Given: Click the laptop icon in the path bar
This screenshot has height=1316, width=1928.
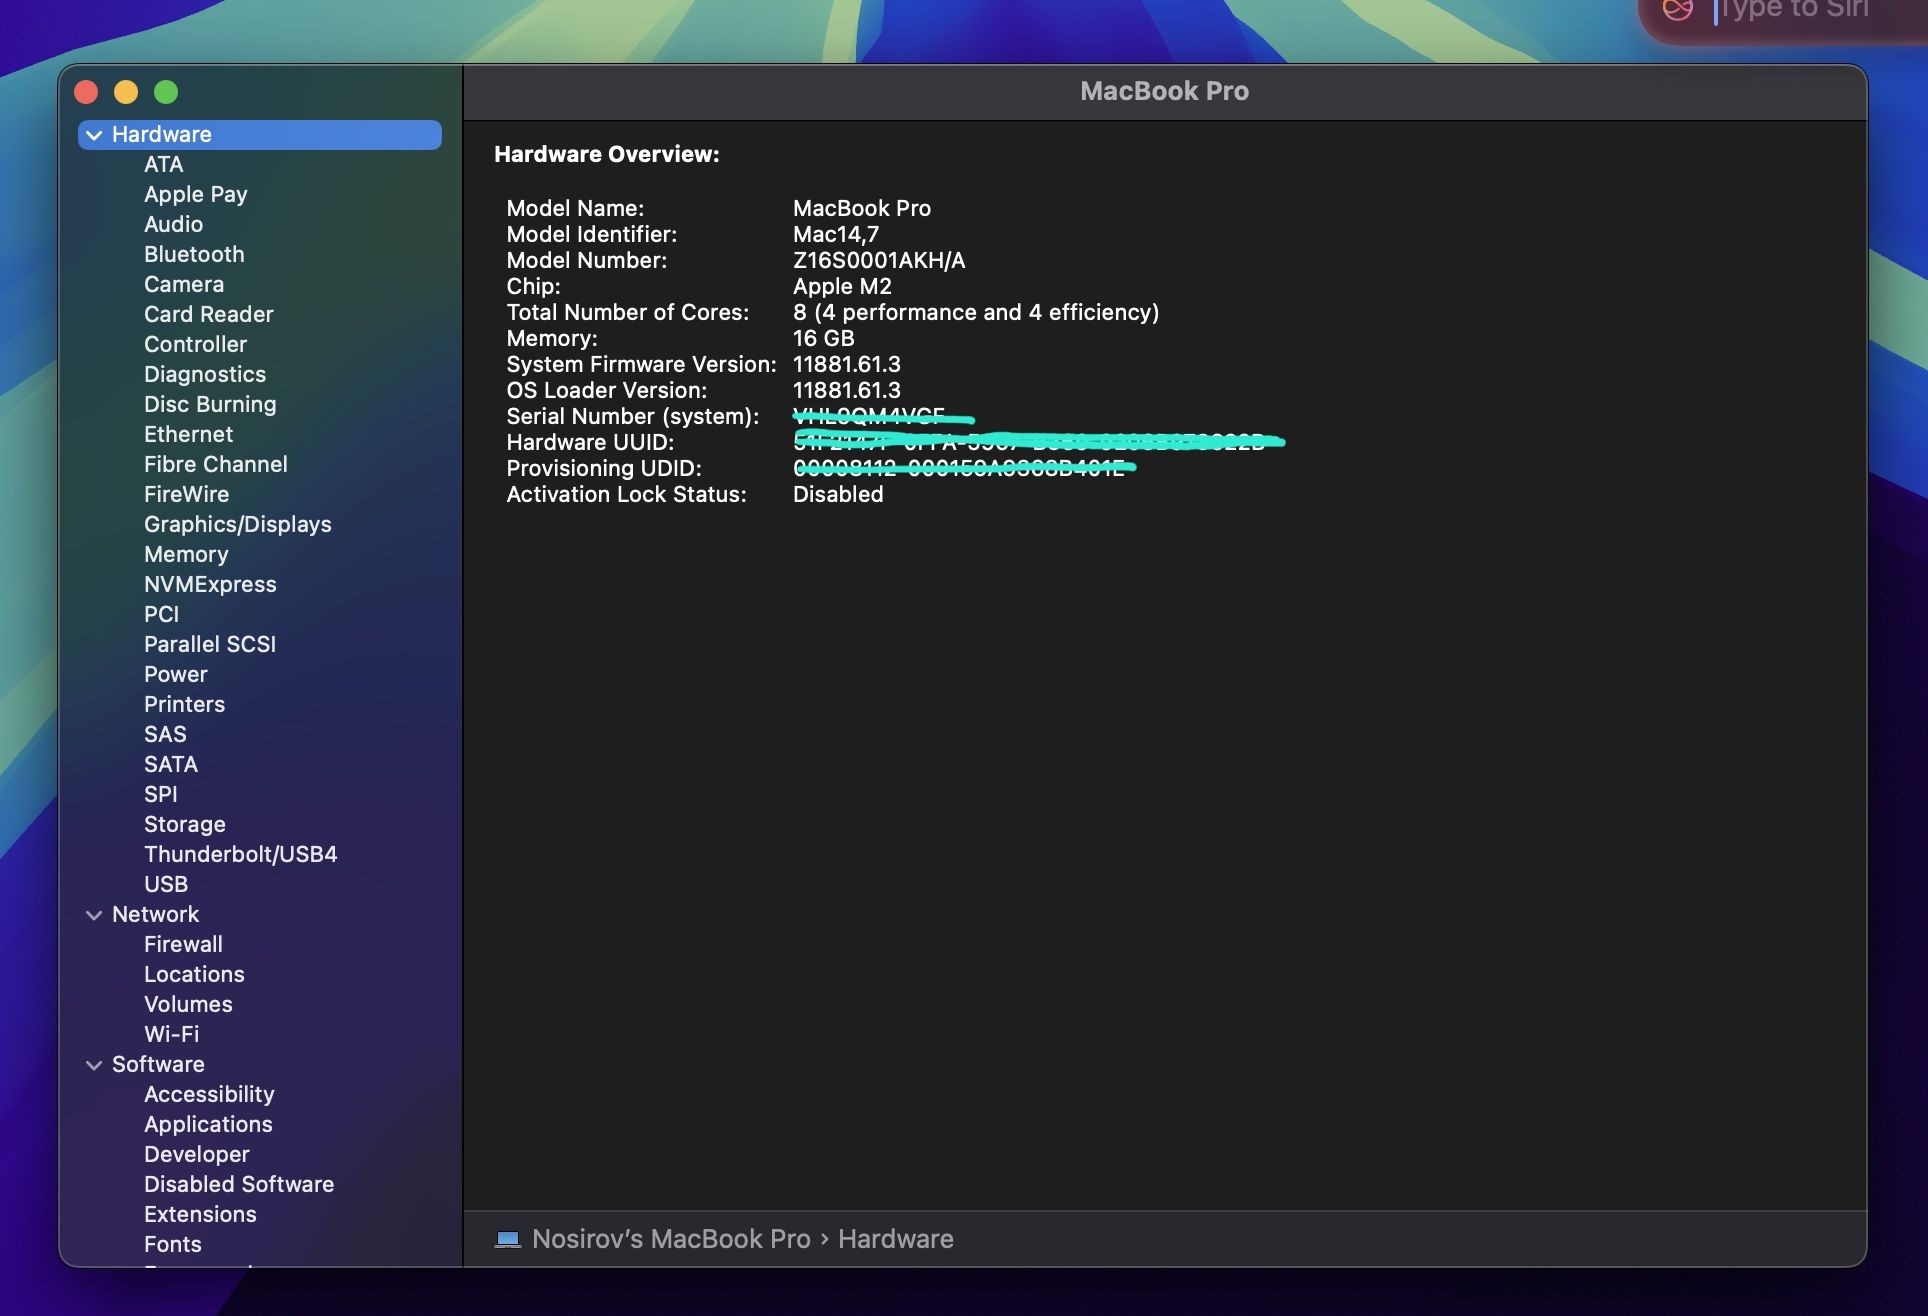Looking at the screenshot, I should pyautogui.click(x=508, y=1240).
